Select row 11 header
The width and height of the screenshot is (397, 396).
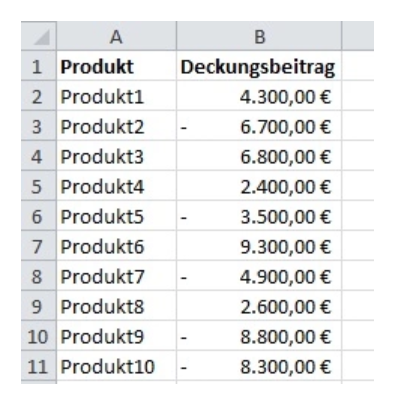click(x=39, y=366)
